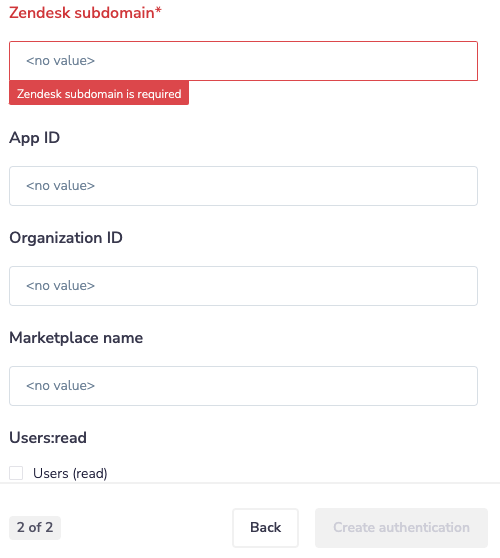The width and height of the screenshot is (500, 558).
Task: Click the 2 of 2 step indicator
Action: tap(35, 528)
